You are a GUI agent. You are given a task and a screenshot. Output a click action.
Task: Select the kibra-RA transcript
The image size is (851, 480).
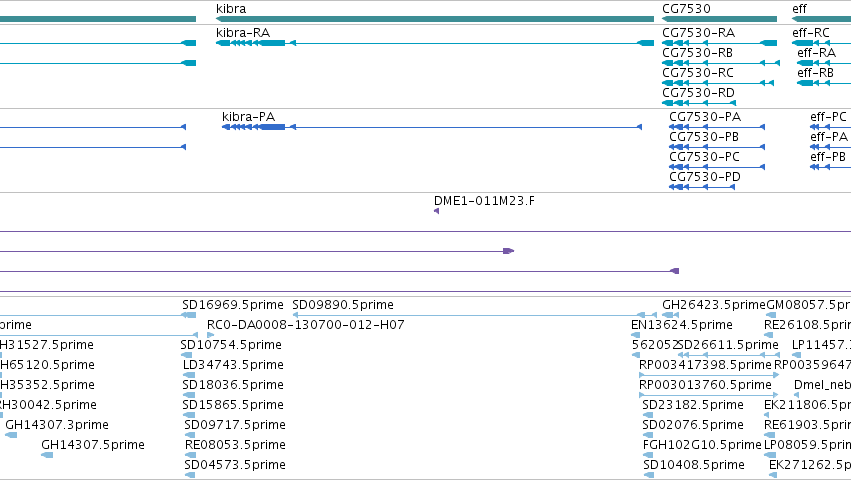[435, 43]
